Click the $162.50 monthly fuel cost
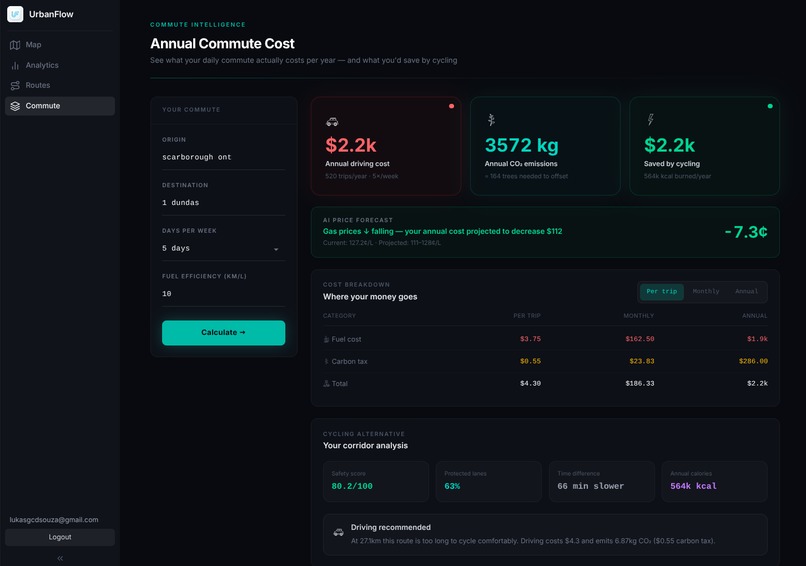 pyautogui.click(x=639, y=339)
